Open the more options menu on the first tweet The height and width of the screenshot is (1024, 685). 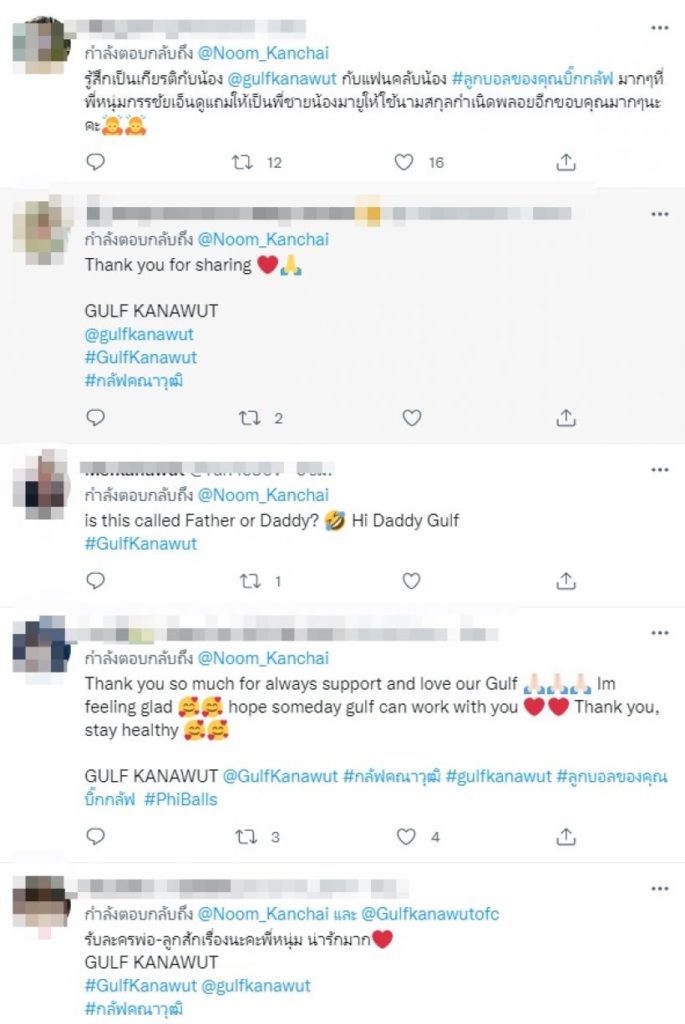(x=660, y=27)
